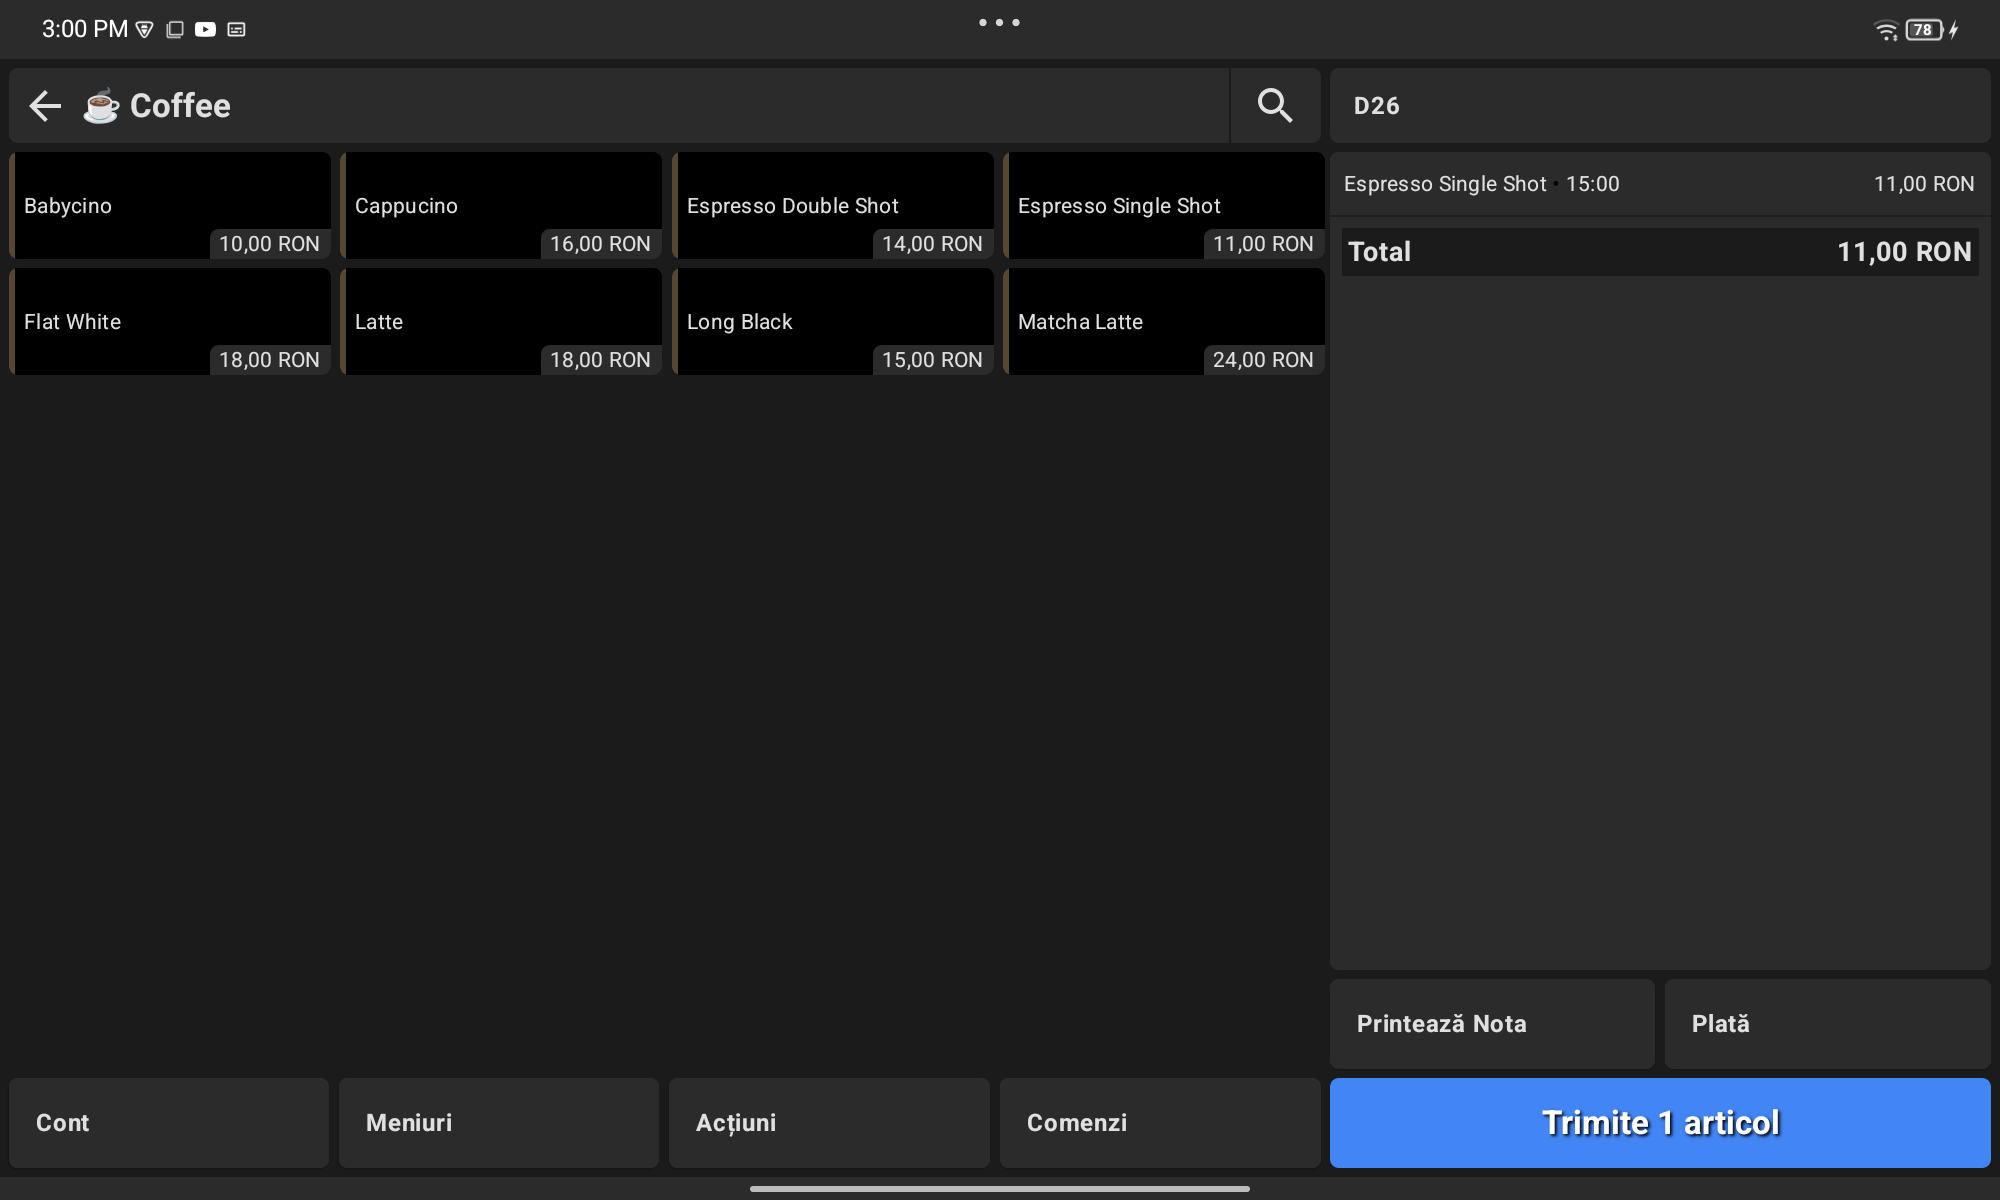Viewport: 2000px width, 1200px height.
Task: Open the Meniuri tab
Action: 499,1123
